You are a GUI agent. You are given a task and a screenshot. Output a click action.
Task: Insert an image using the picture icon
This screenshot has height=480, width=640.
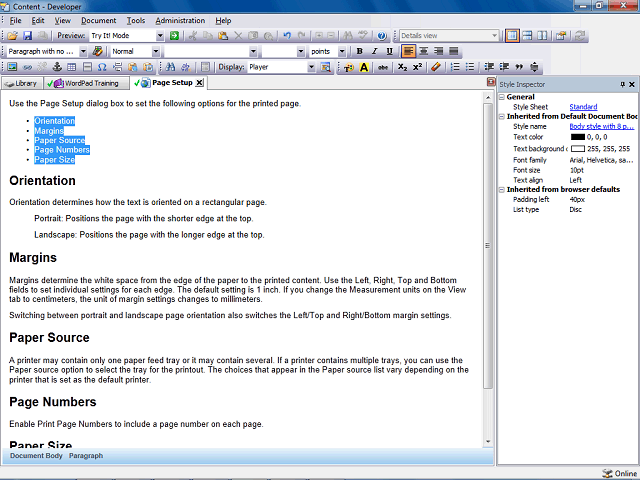[x=12, y=67]
